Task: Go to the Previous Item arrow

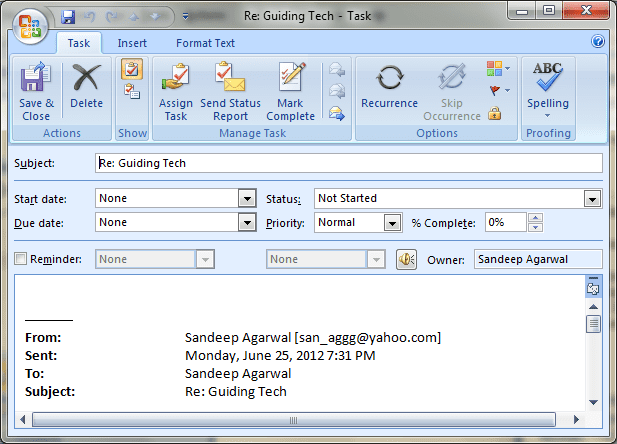Action: click(134, 17)
